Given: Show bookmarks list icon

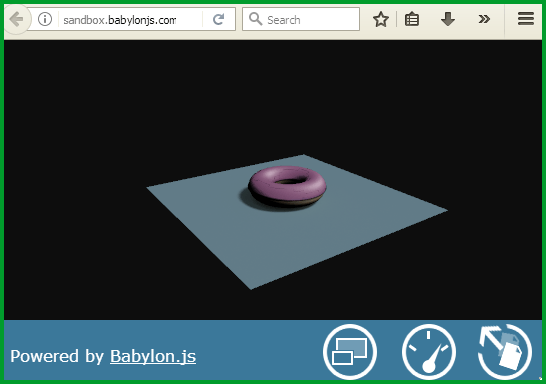Looking at the screenshot, I should click(412, 19).
